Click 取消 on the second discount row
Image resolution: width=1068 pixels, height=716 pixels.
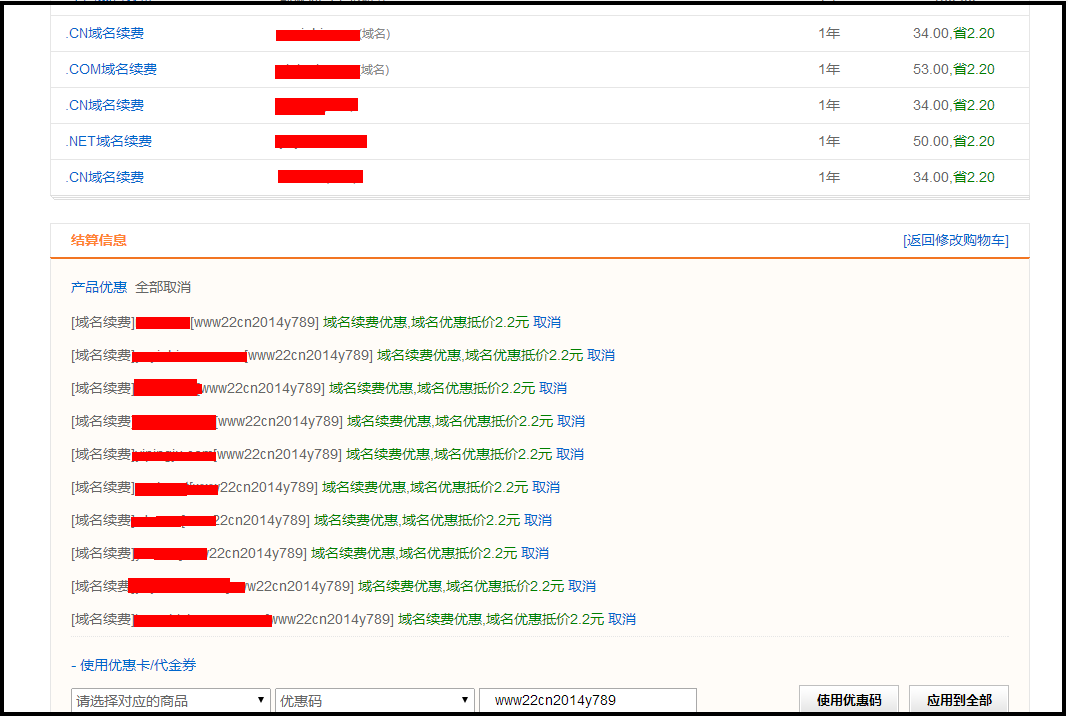[x=601, y=355]
